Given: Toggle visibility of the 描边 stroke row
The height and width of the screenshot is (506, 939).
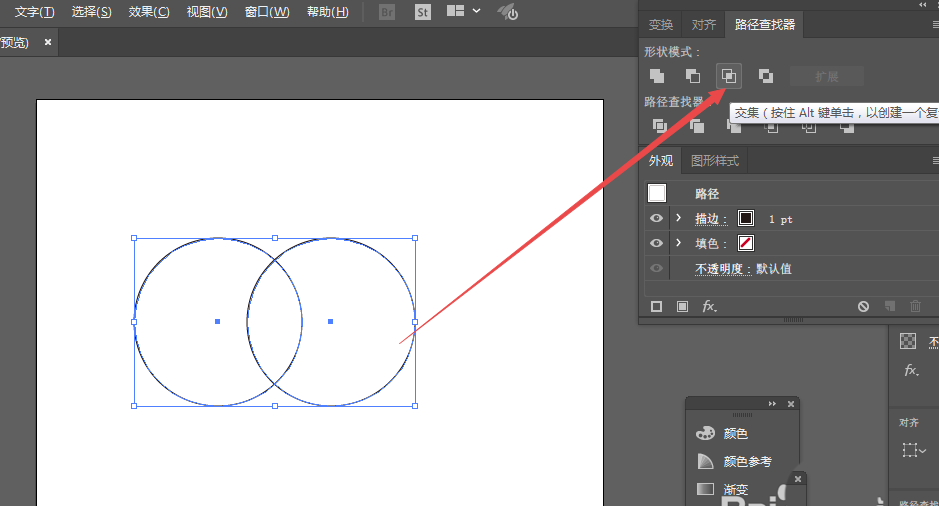Looking at the screenshot, I should pos(656,218).
